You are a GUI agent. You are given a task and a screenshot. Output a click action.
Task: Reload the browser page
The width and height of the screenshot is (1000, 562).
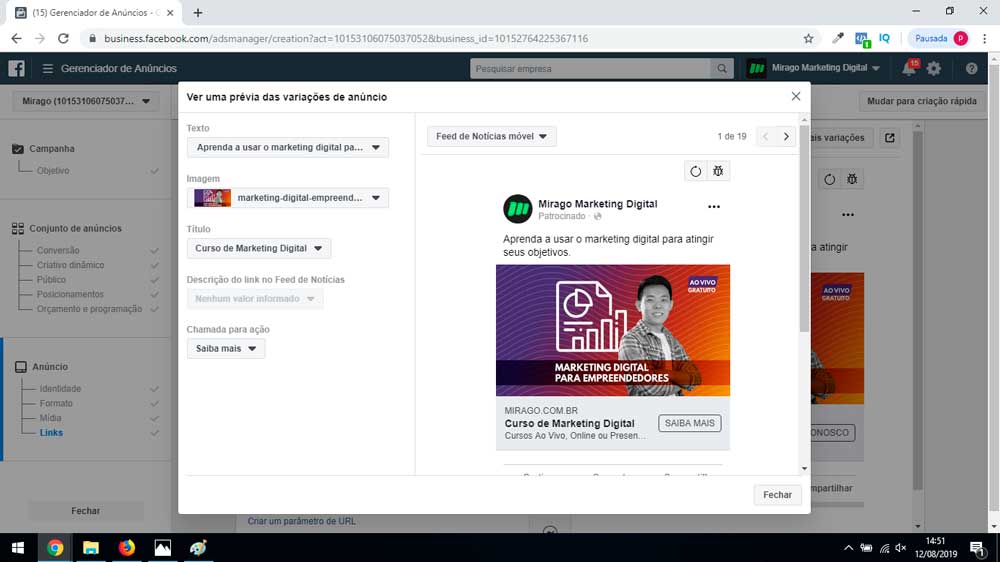coord(63,38)
